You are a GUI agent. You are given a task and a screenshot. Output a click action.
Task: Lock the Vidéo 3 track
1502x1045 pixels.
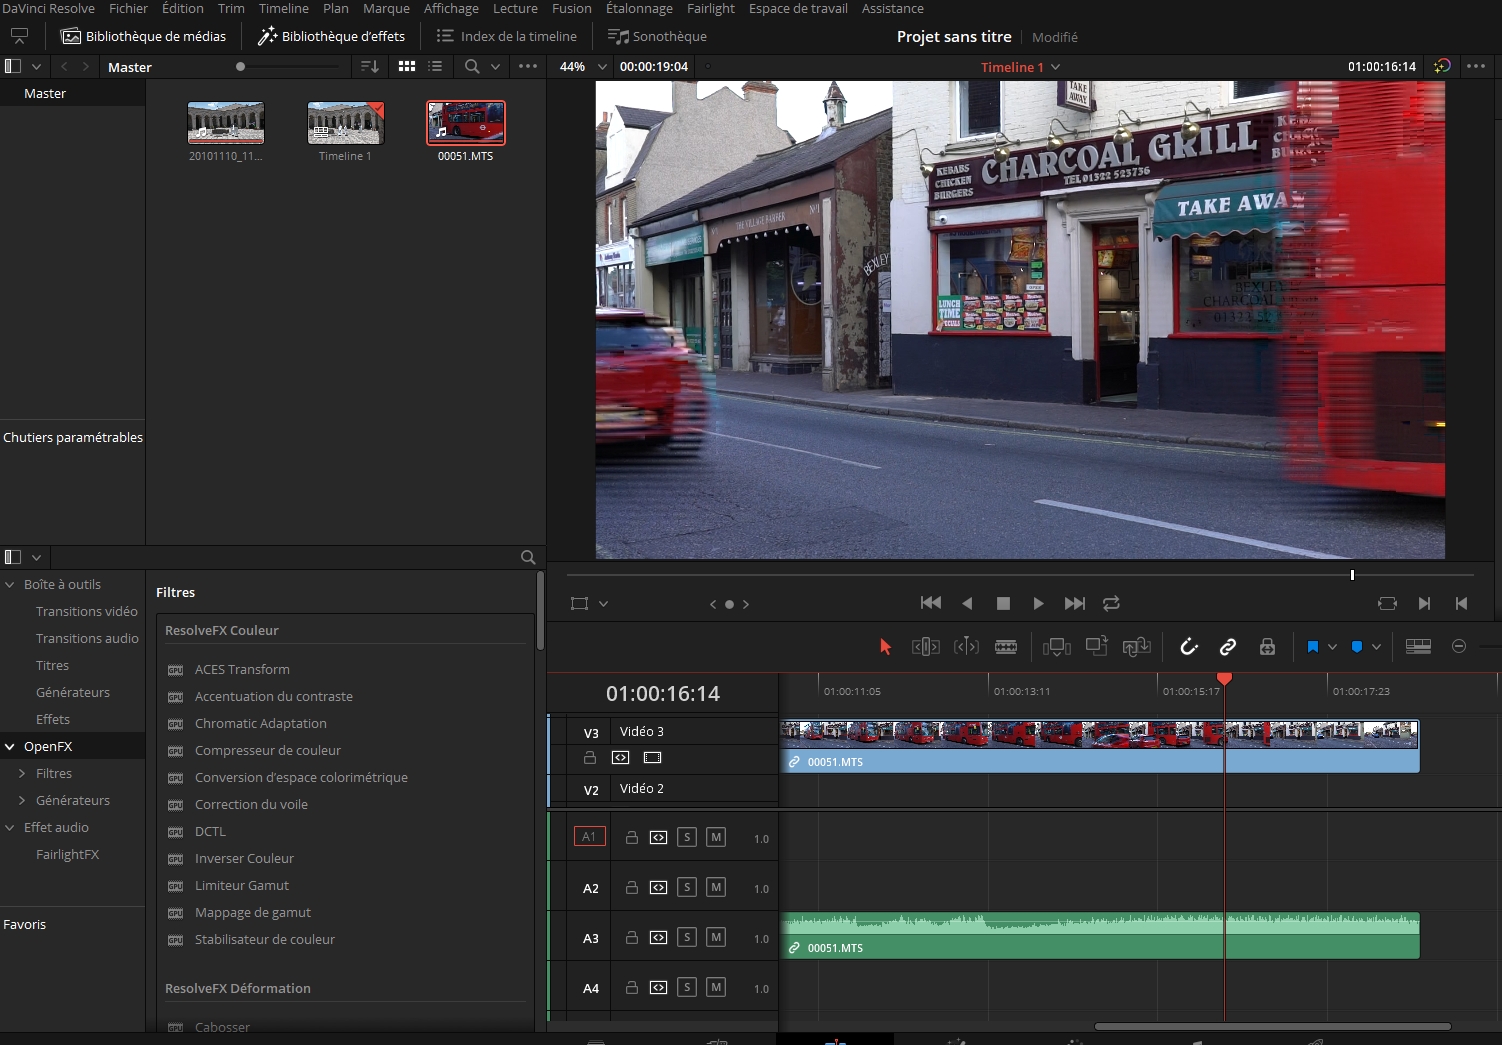click(590, 758)
